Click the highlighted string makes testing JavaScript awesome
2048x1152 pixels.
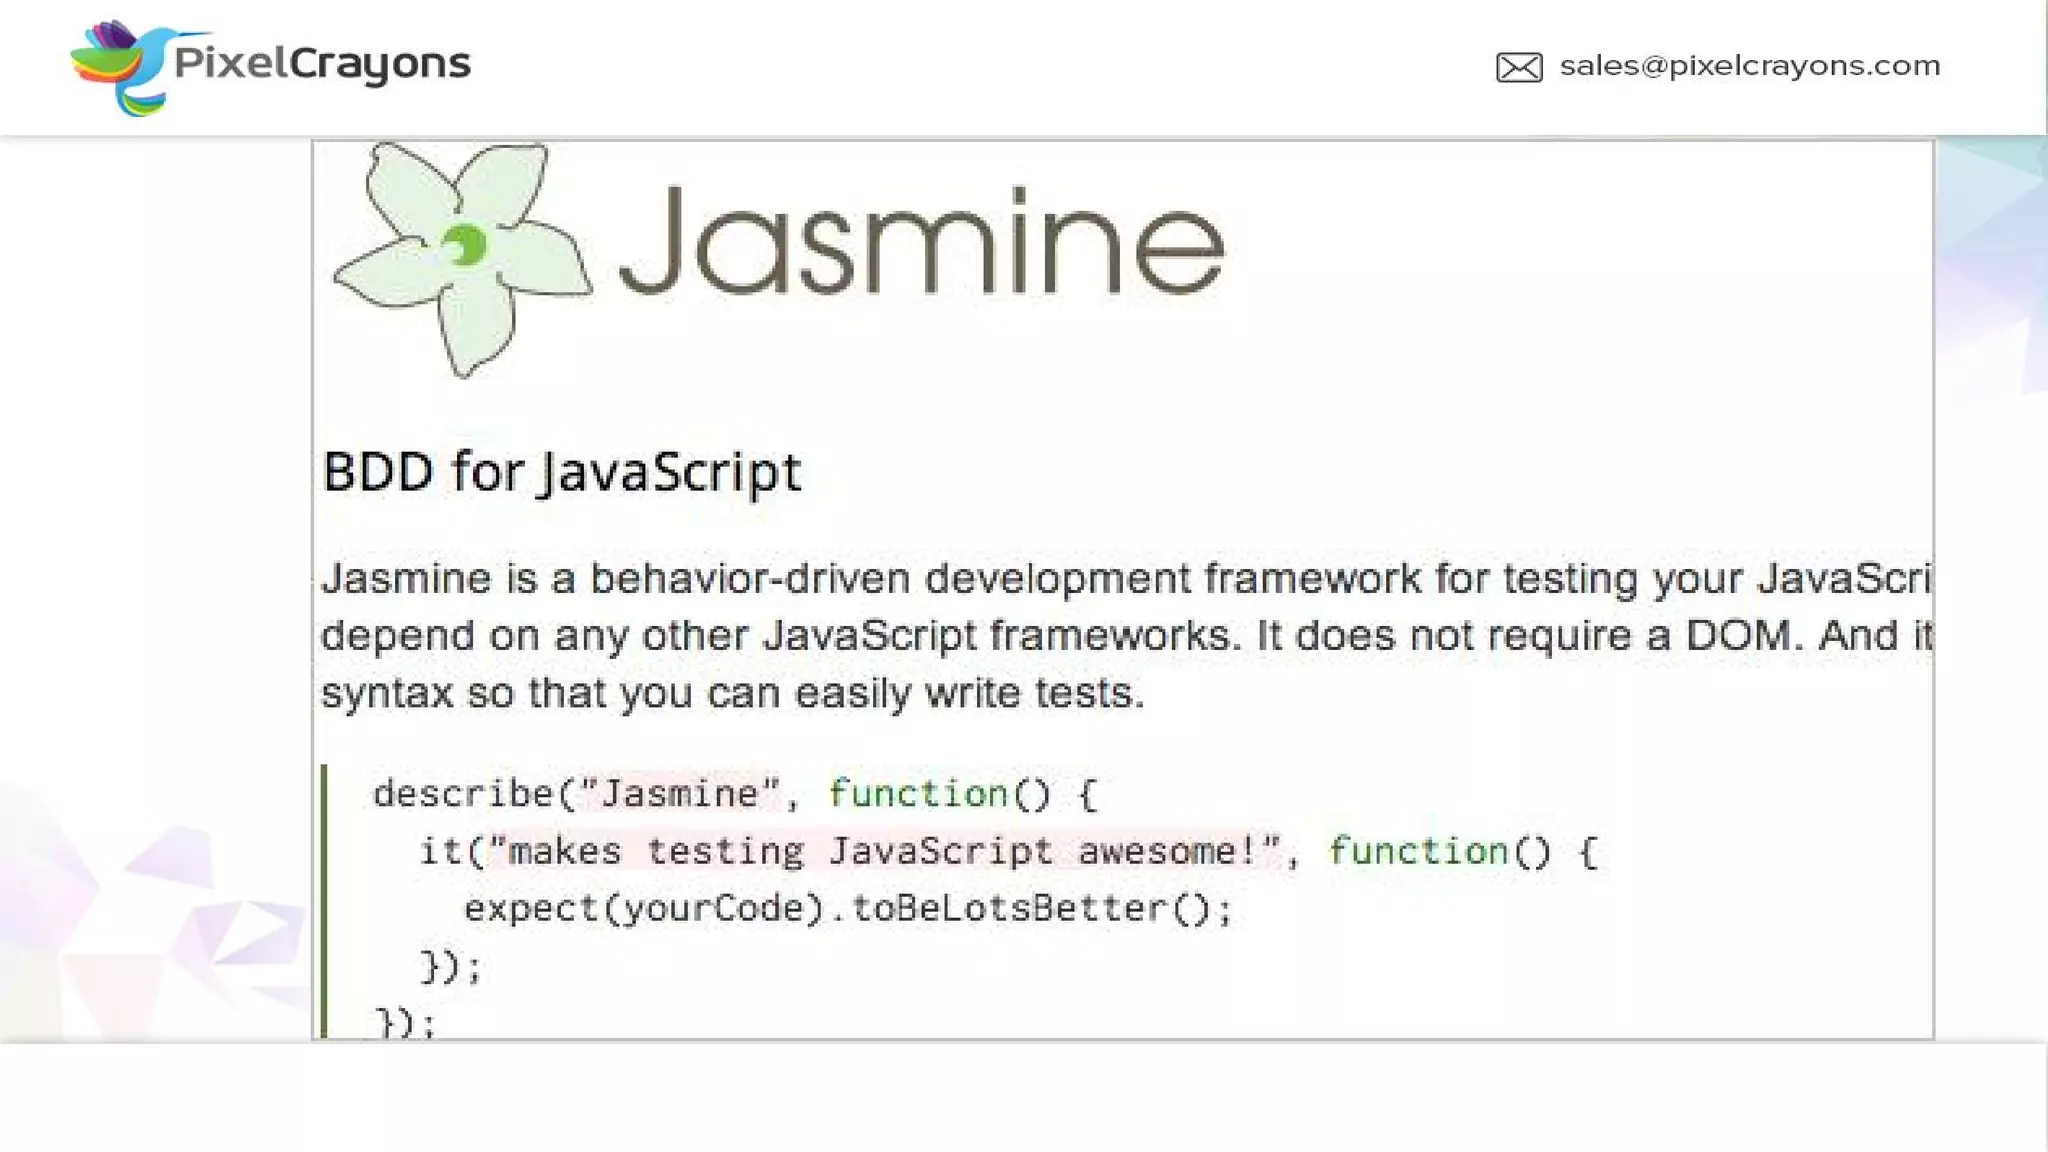tap(884, 851)
